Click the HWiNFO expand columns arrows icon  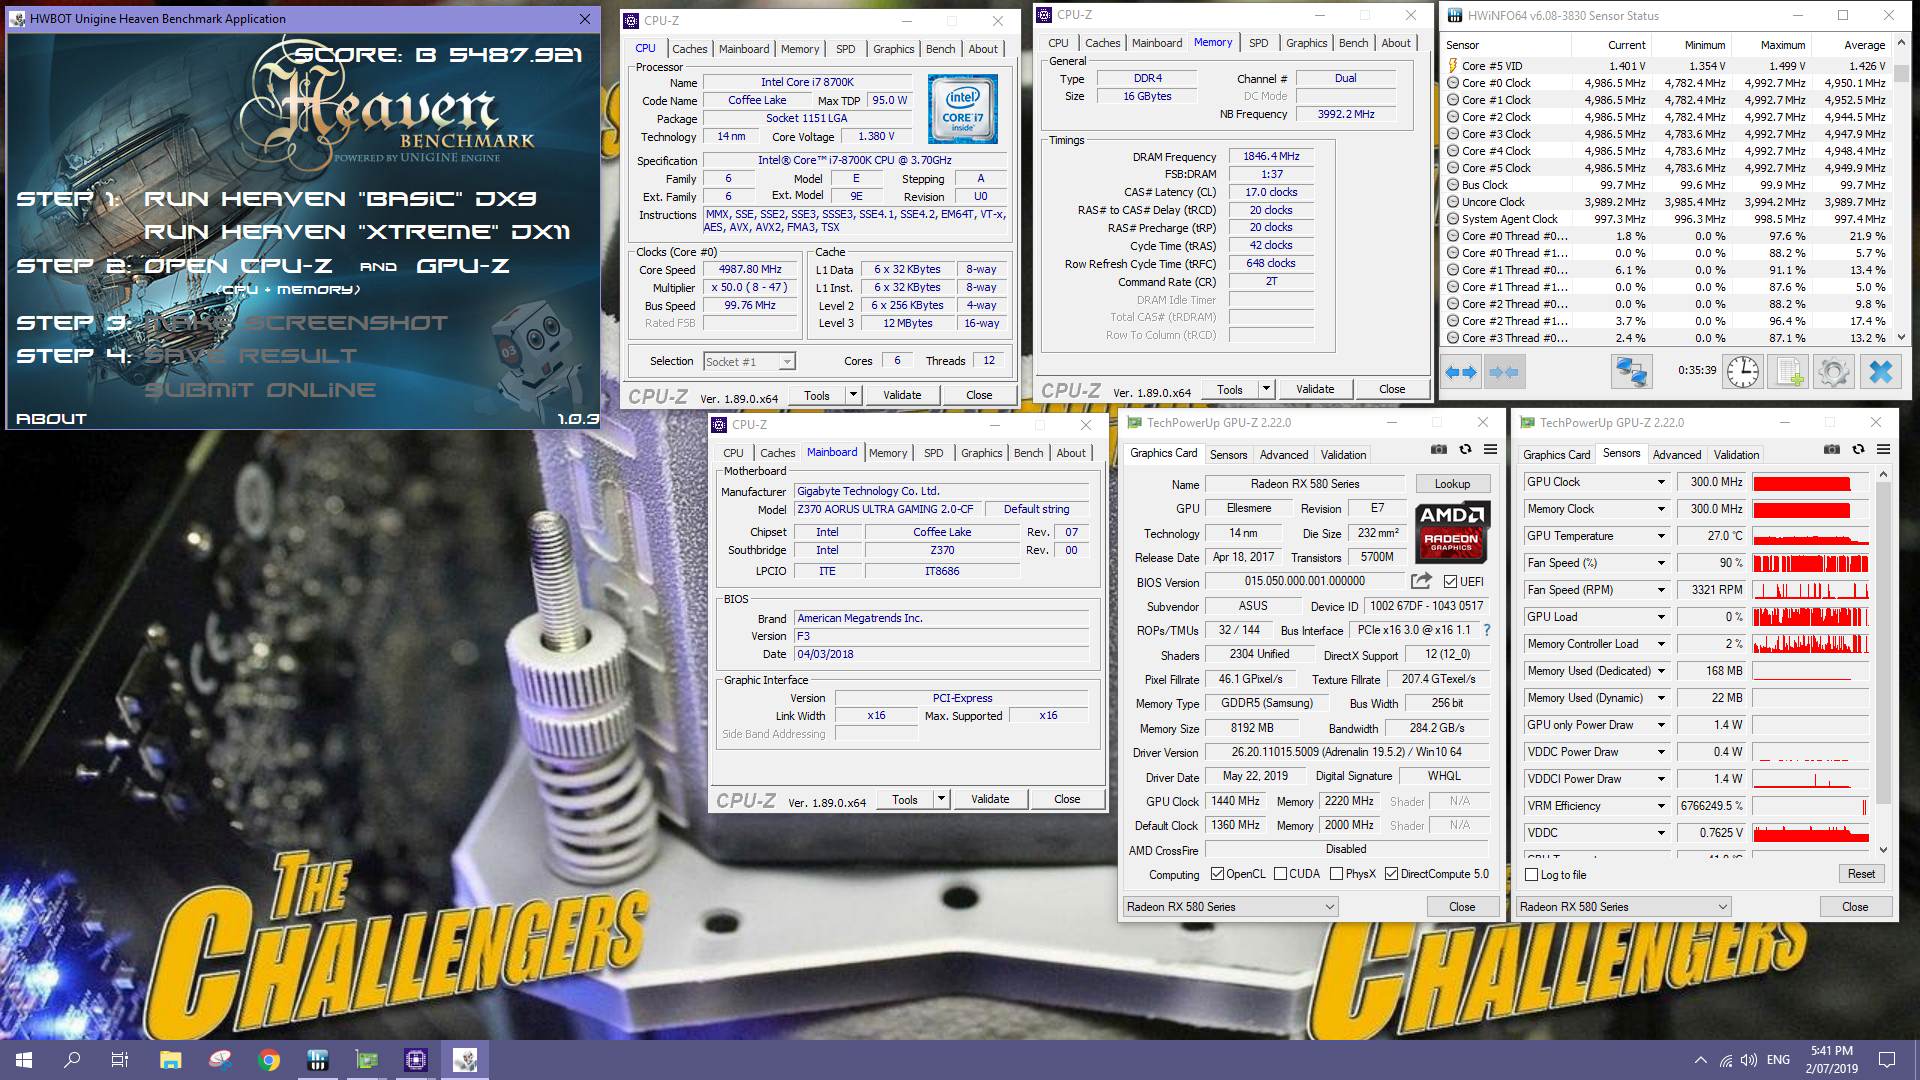pos(1461,372)
